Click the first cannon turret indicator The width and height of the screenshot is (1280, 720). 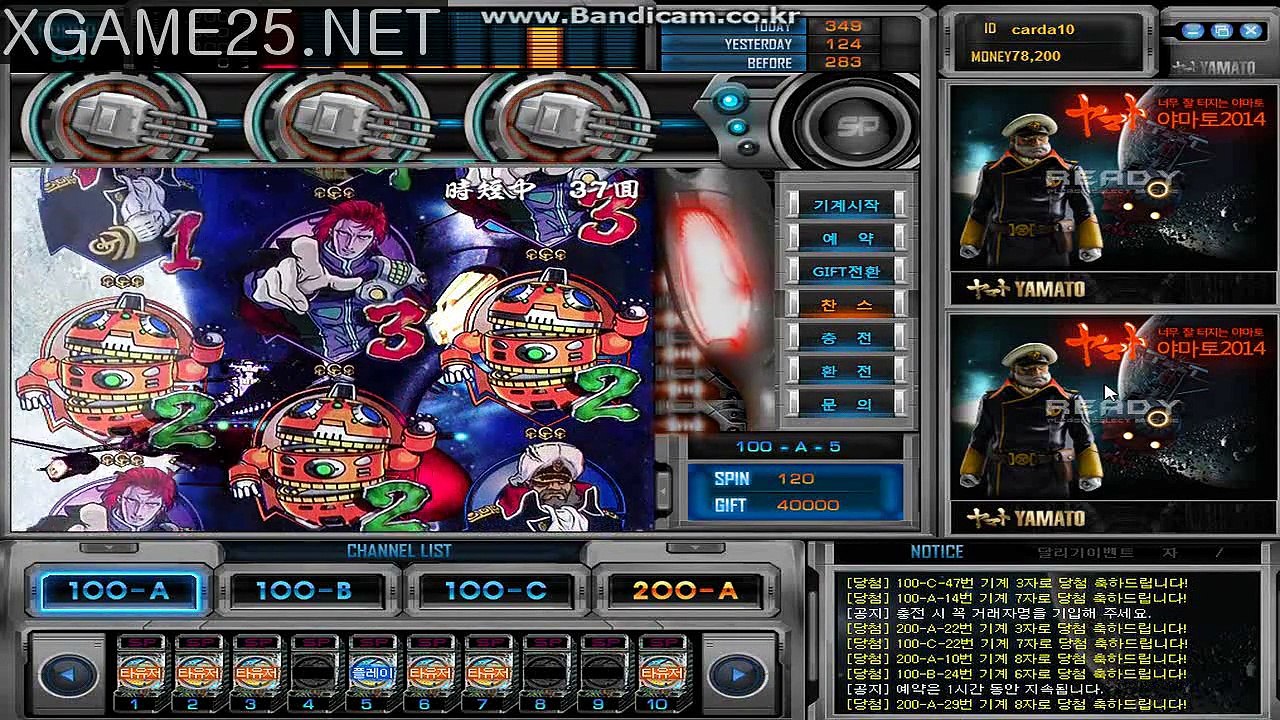(118, 122)
